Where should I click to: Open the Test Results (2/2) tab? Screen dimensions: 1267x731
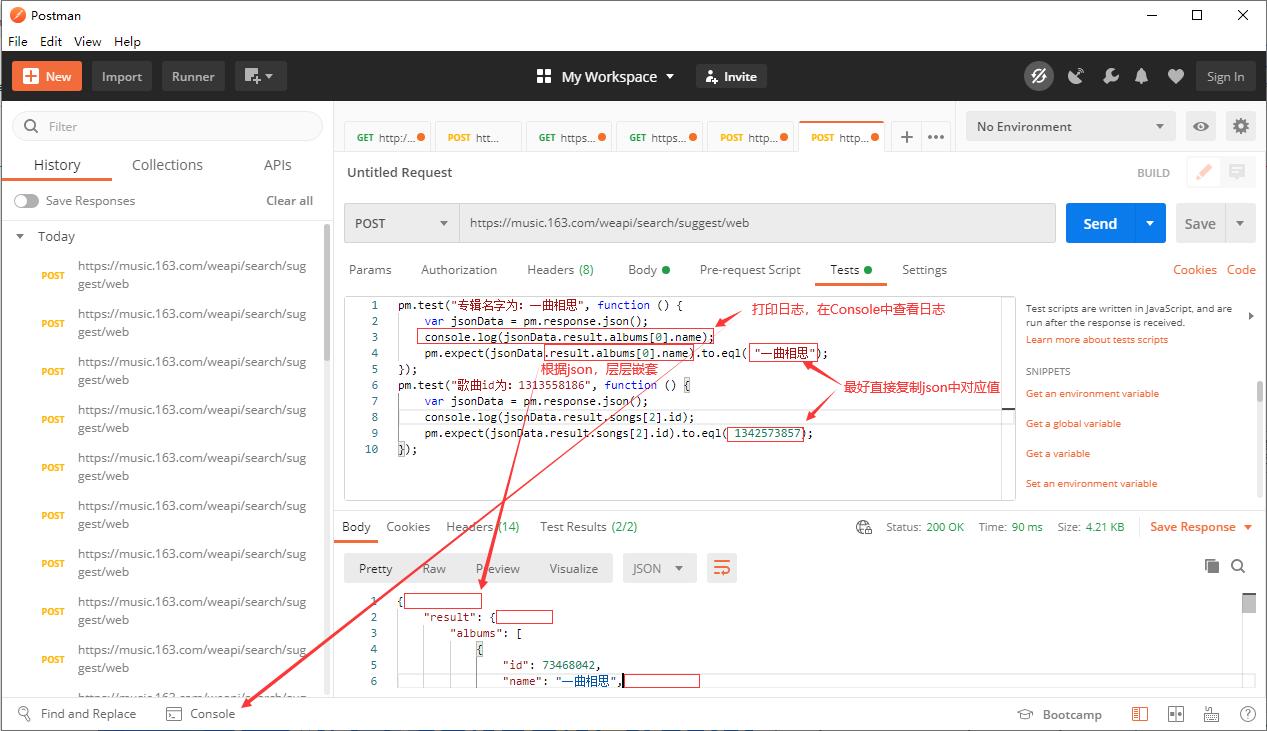coord(588,527)
